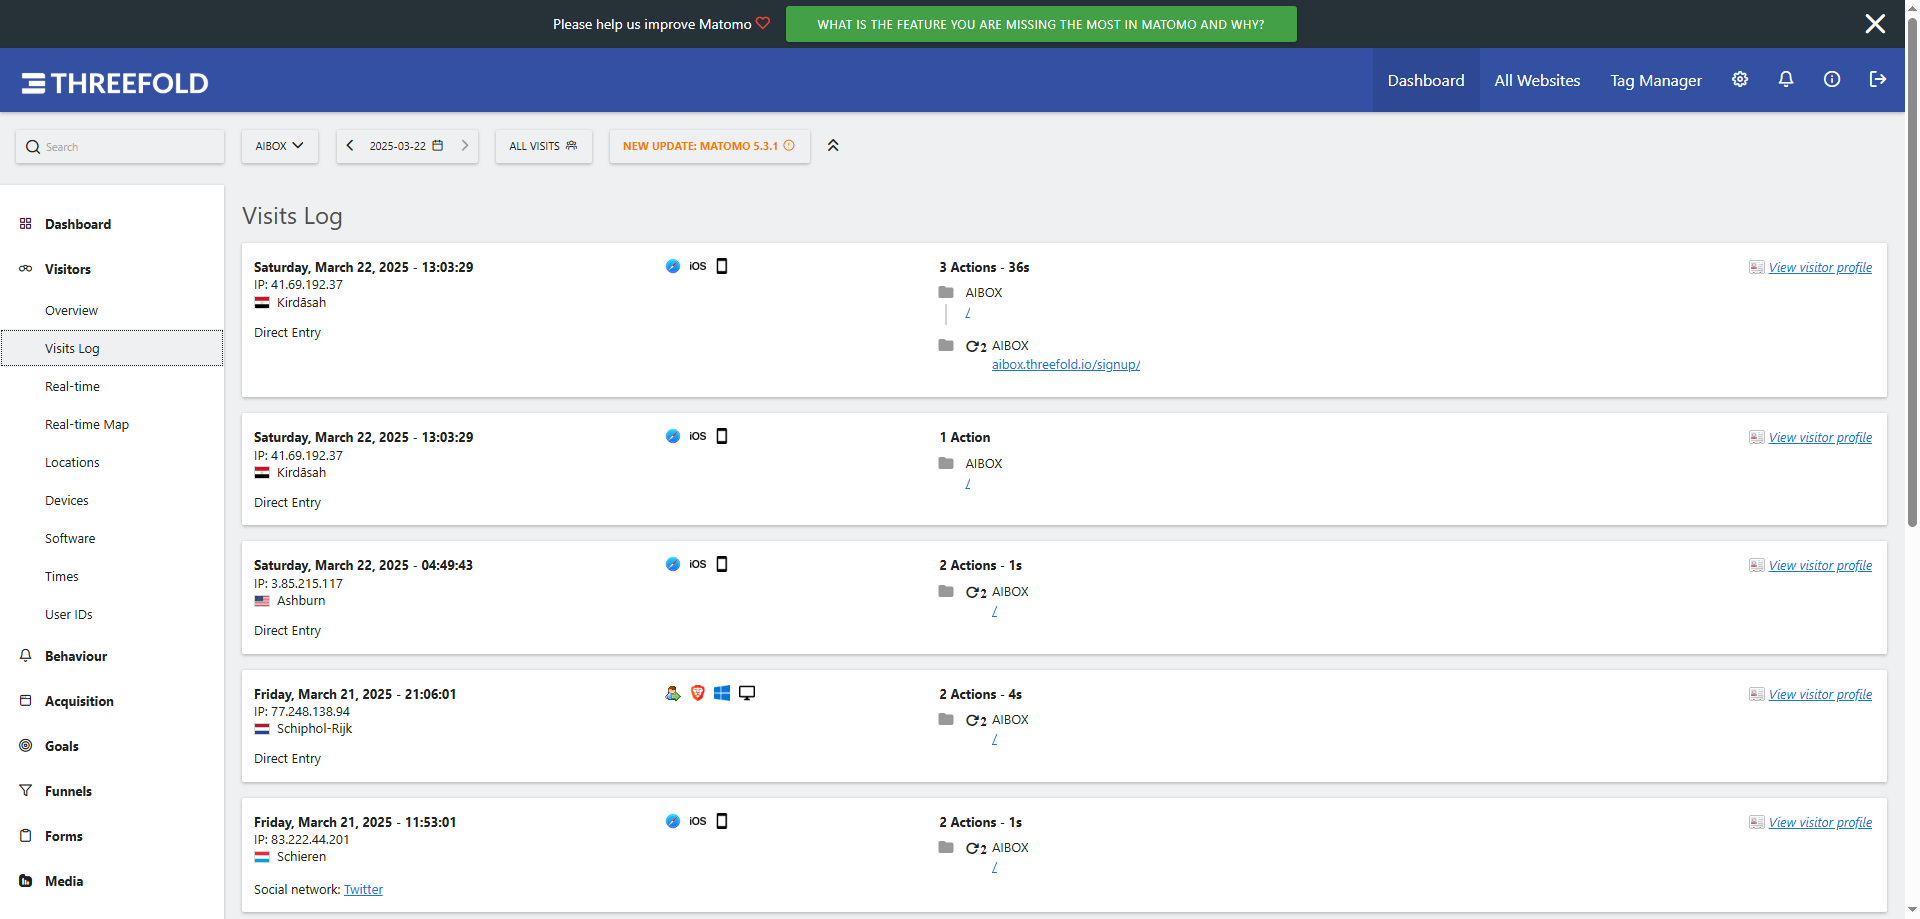Click the Brave browser icon in Friday visit
Image resolution: width=1920 pixels, height=919 pixels.
click(698, 693)
